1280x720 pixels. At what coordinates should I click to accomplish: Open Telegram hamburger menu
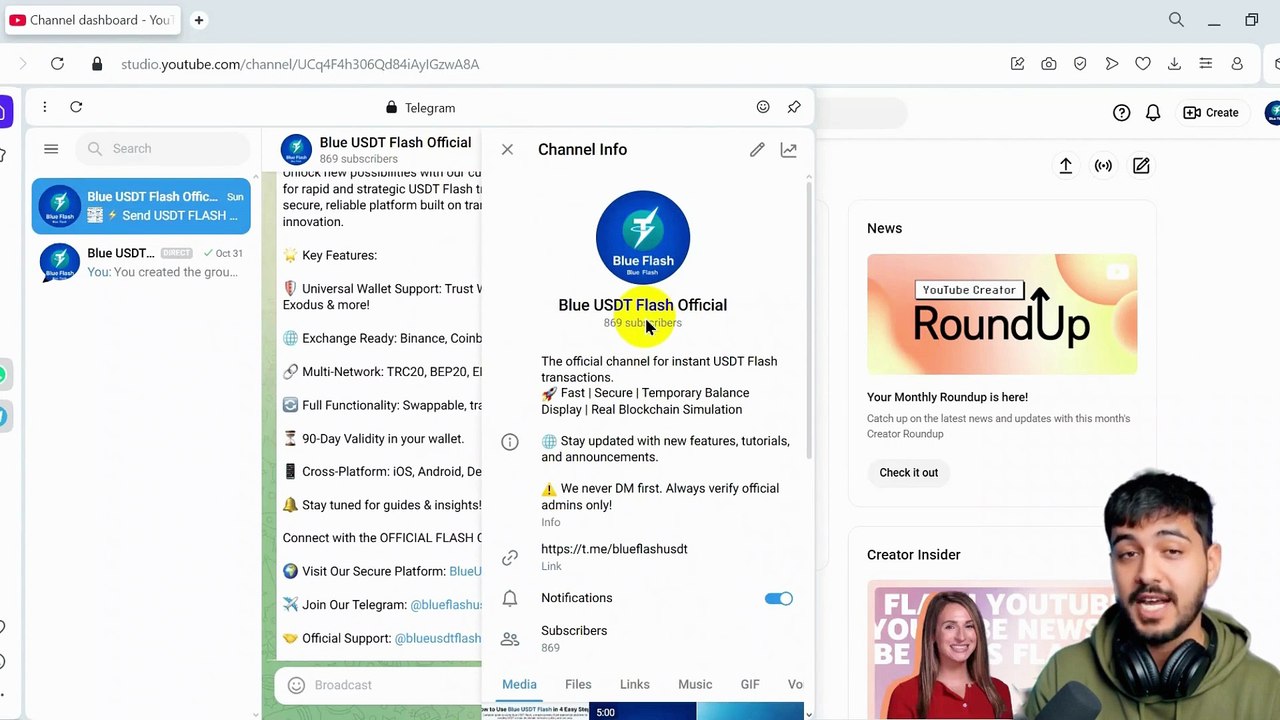(x=51, y=149)
